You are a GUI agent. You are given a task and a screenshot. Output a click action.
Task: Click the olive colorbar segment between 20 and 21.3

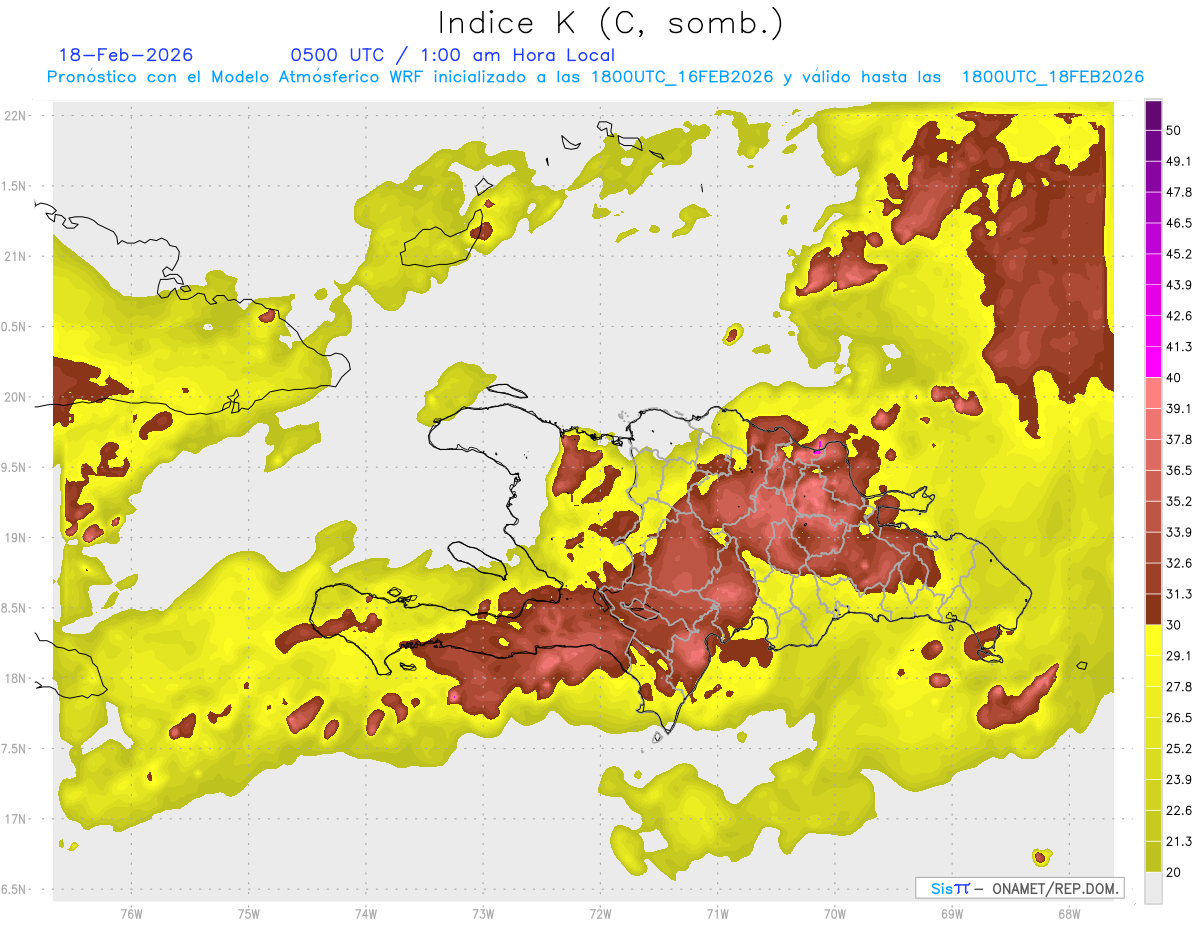pyautogui.click(x=1153, y=855)
